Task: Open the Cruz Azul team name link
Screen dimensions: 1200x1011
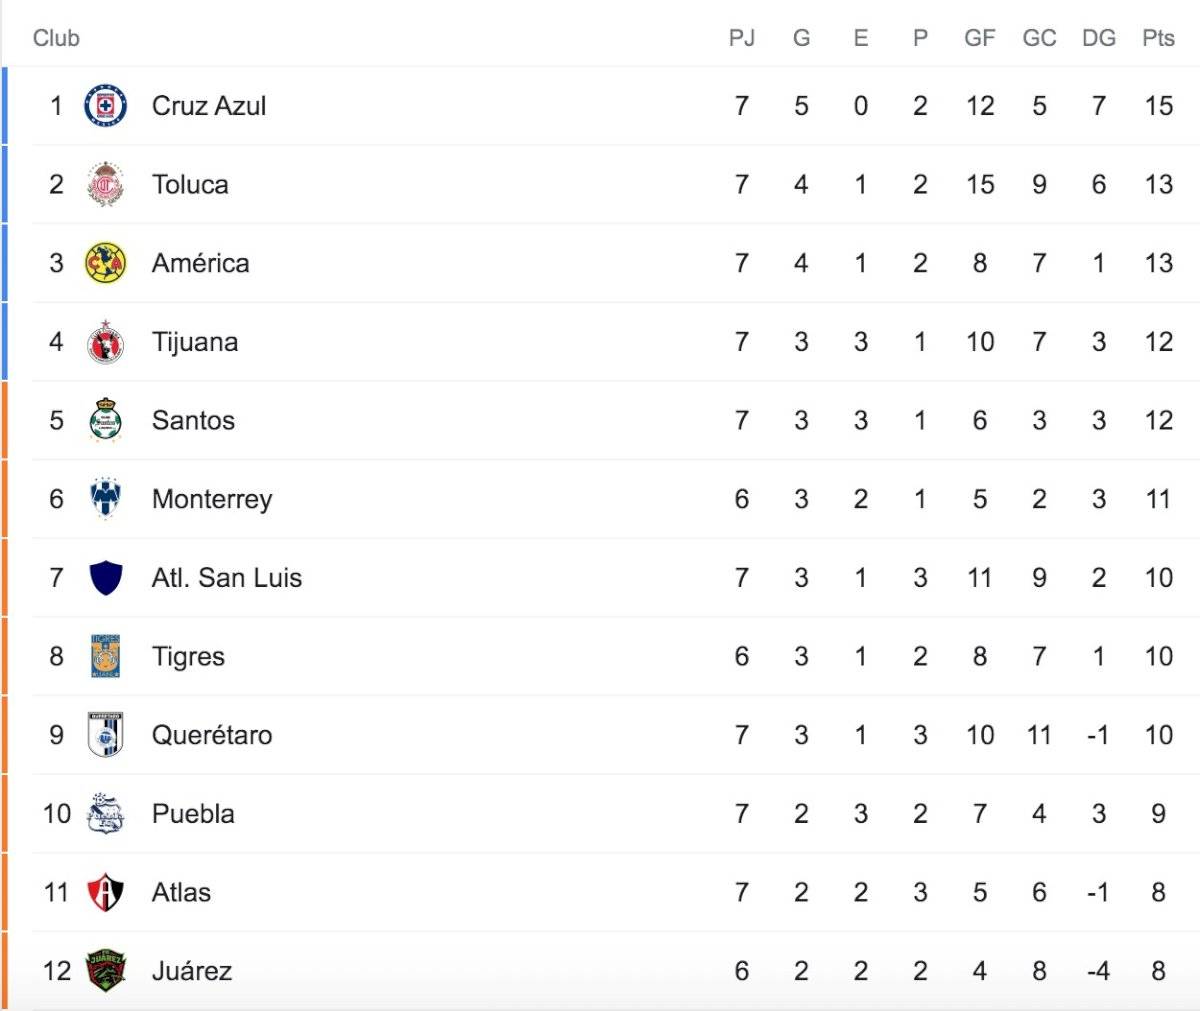Action: click(x=209, y=106)
